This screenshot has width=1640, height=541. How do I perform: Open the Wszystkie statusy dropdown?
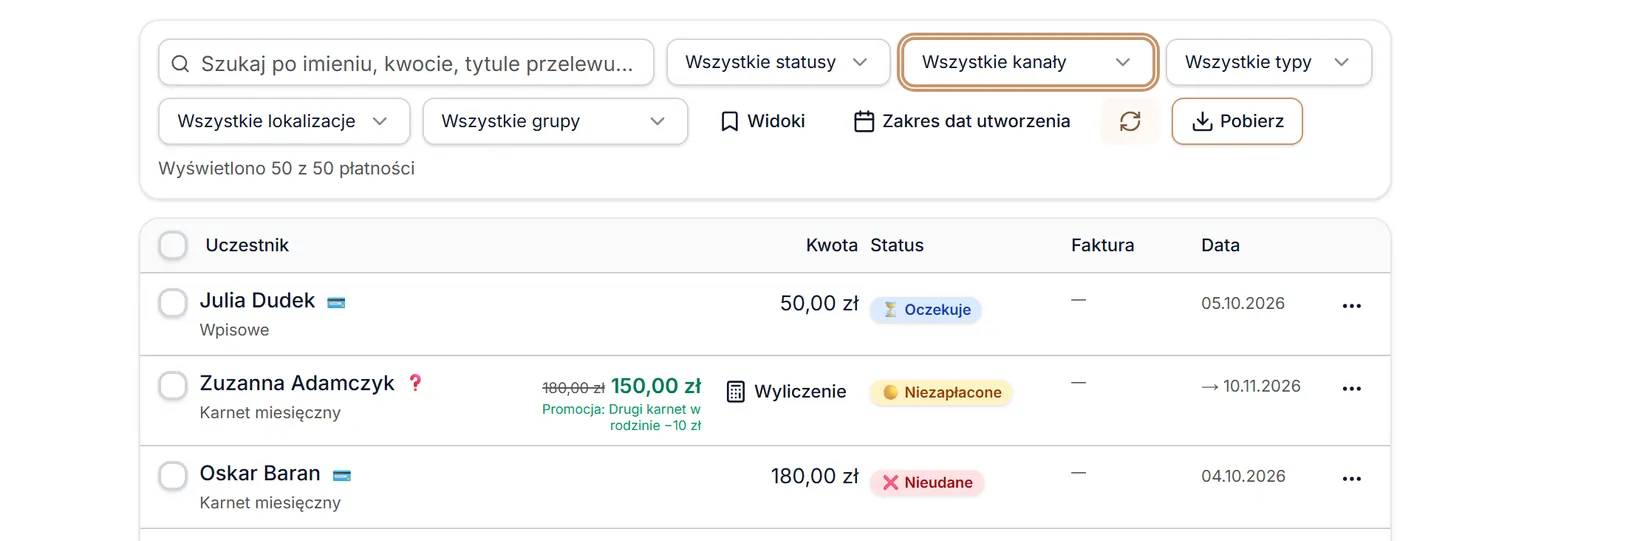click(778, 62)
